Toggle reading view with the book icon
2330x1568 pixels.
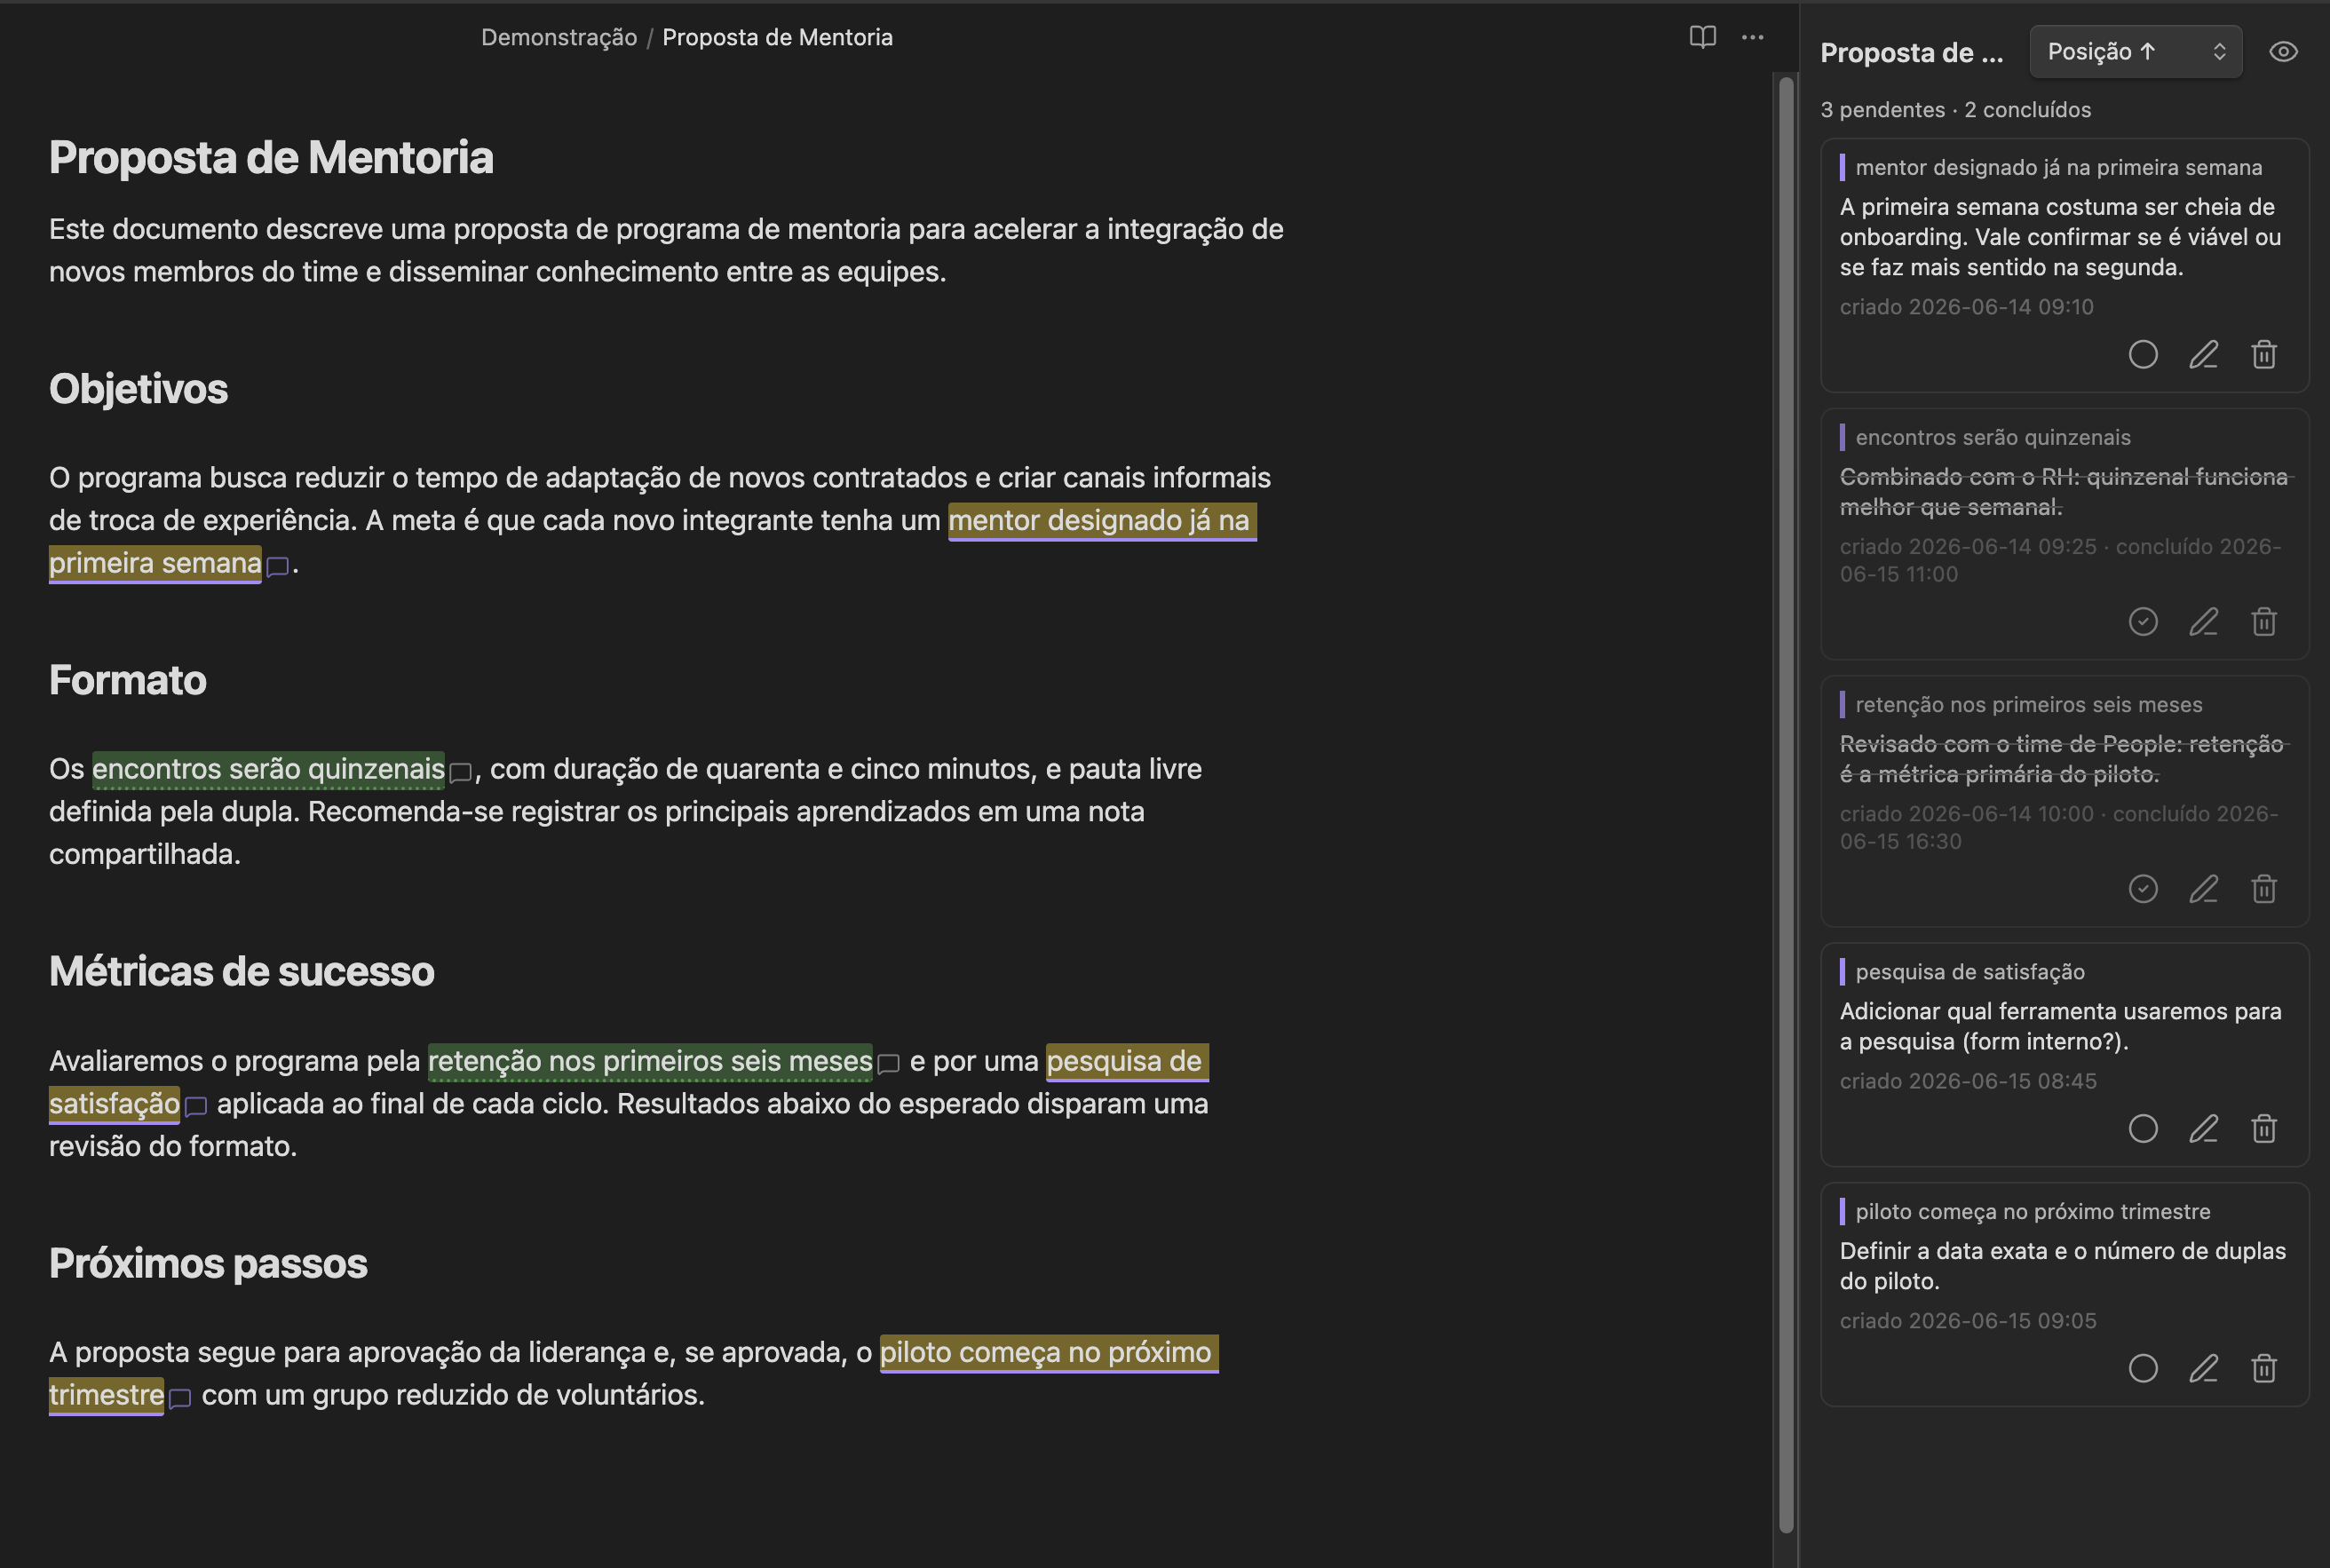pyautogui.click(x=1702, y=37)
